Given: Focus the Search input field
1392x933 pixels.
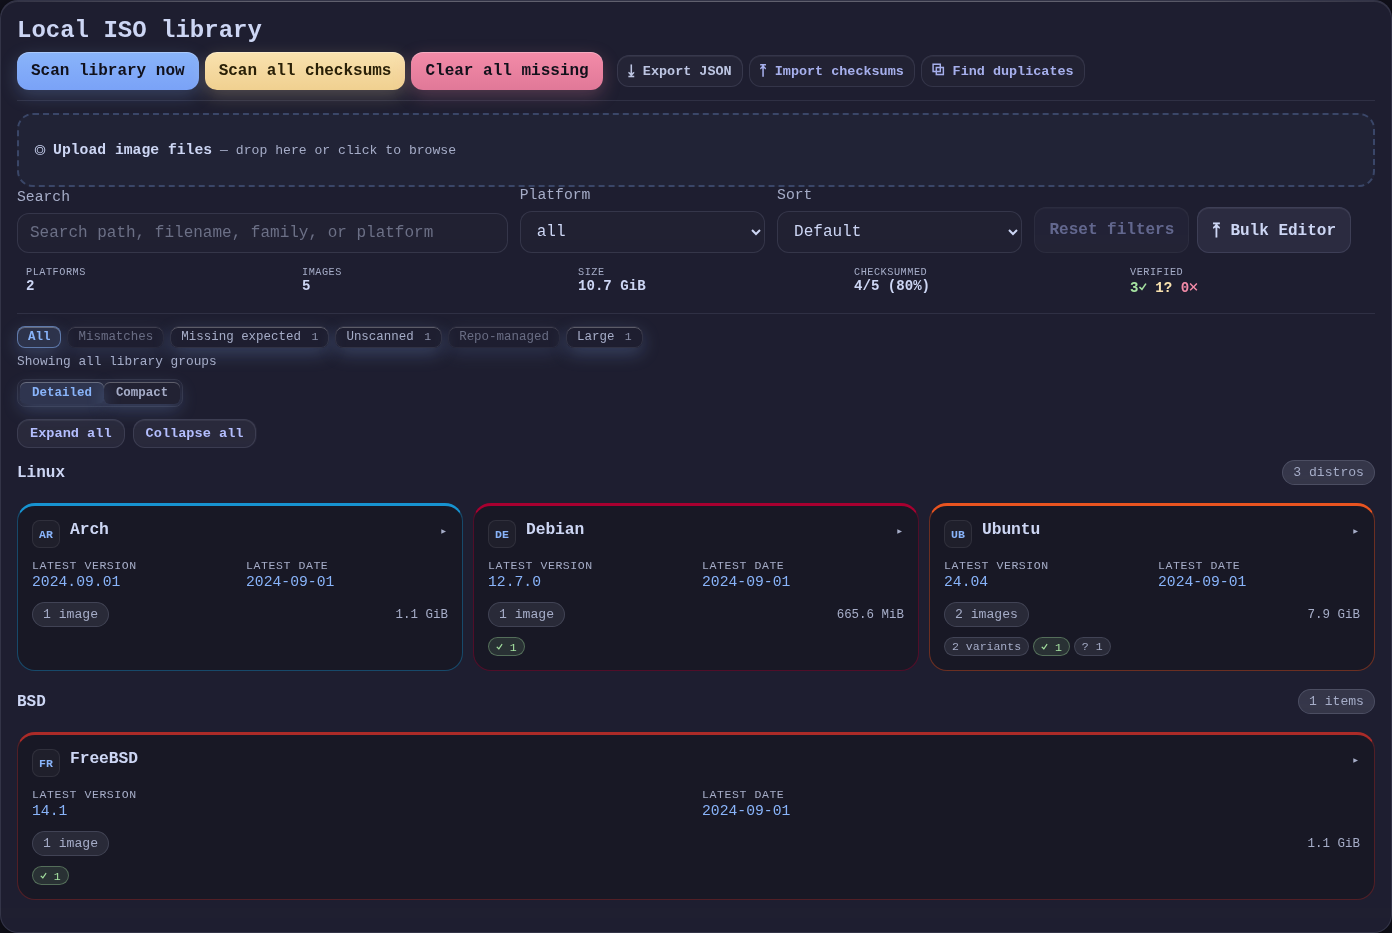Looking at the screenshot, I should [262, 233].
